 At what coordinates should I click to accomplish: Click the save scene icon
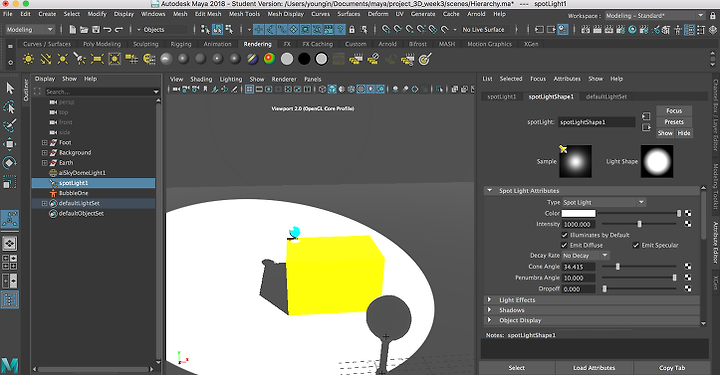click(96, 29)
